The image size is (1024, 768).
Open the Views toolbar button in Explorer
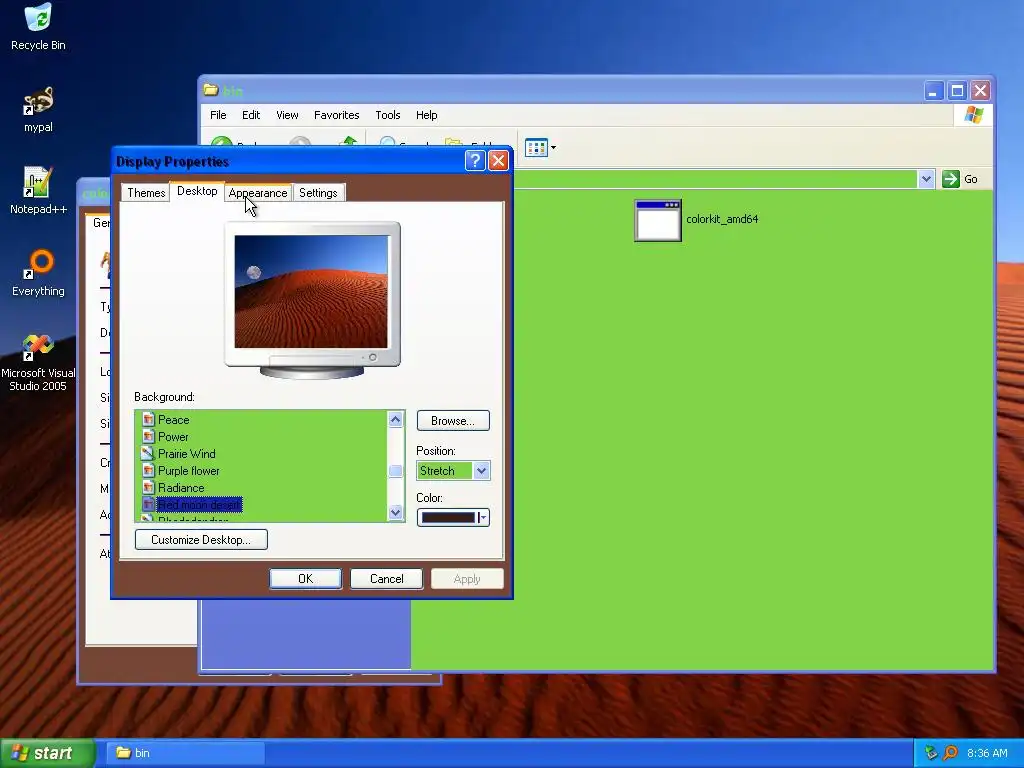click(540, 148)
